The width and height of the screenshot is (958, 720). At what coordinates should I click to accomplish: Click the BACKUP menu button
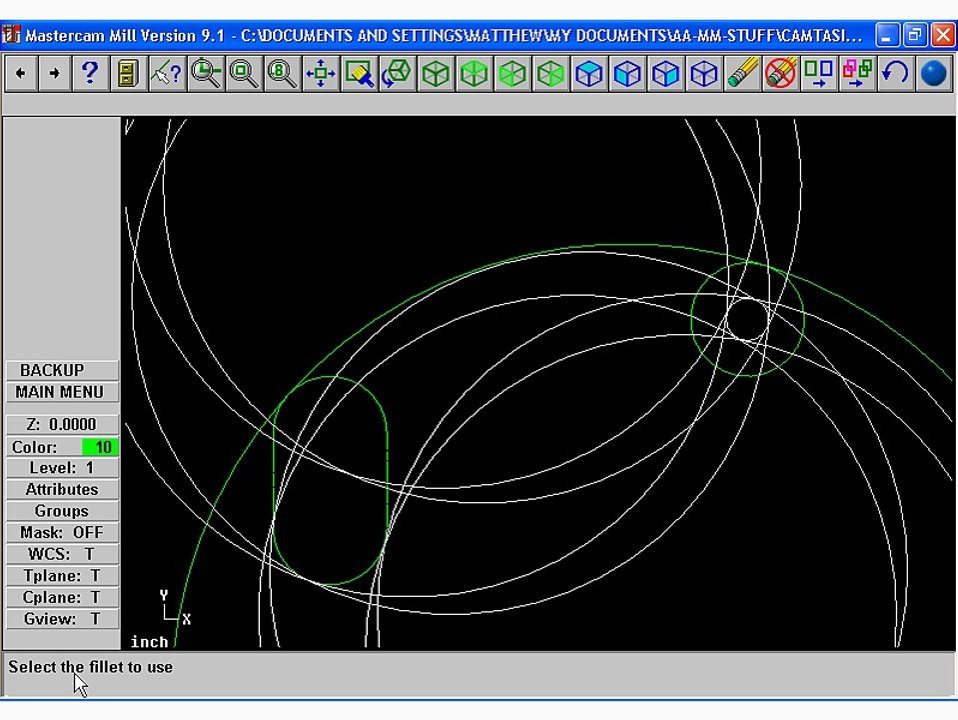click(62, 370)
